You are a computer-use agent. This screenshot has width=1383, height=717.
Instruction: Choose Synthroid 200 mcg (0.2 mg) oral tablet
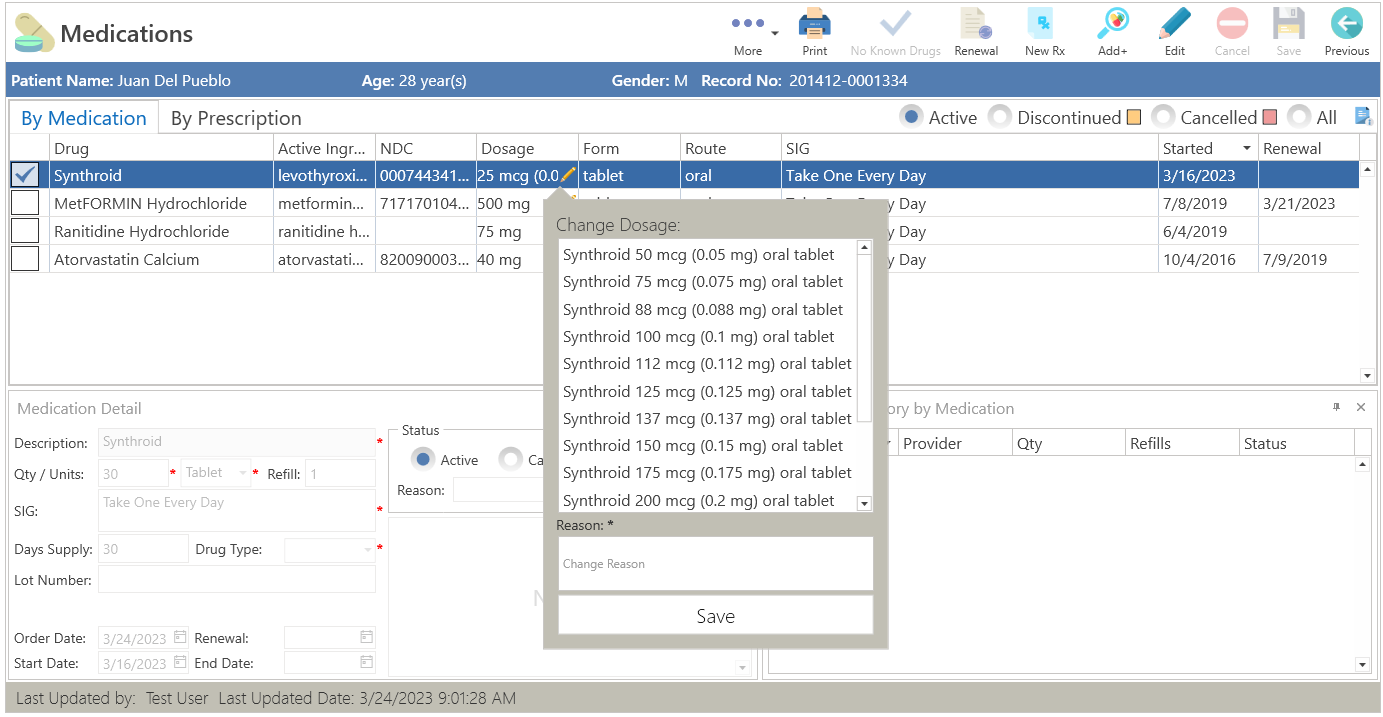point(699,501)
